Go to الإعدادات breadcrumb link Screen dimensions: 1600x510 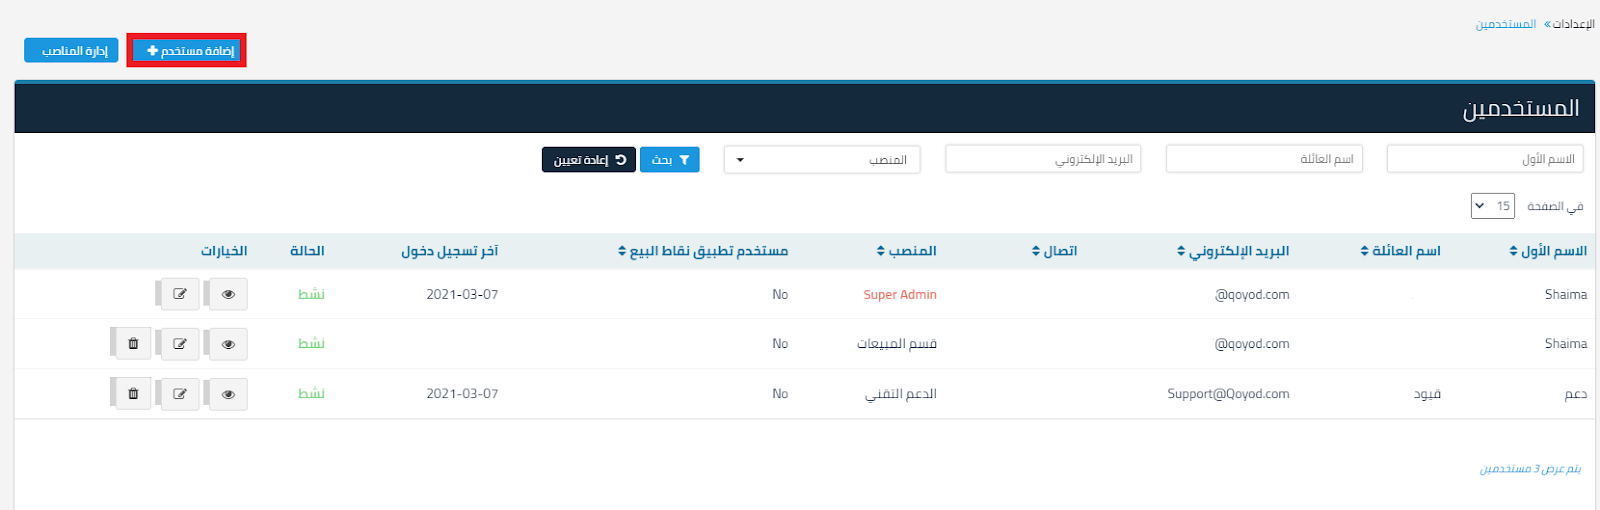click(1573, 24)
